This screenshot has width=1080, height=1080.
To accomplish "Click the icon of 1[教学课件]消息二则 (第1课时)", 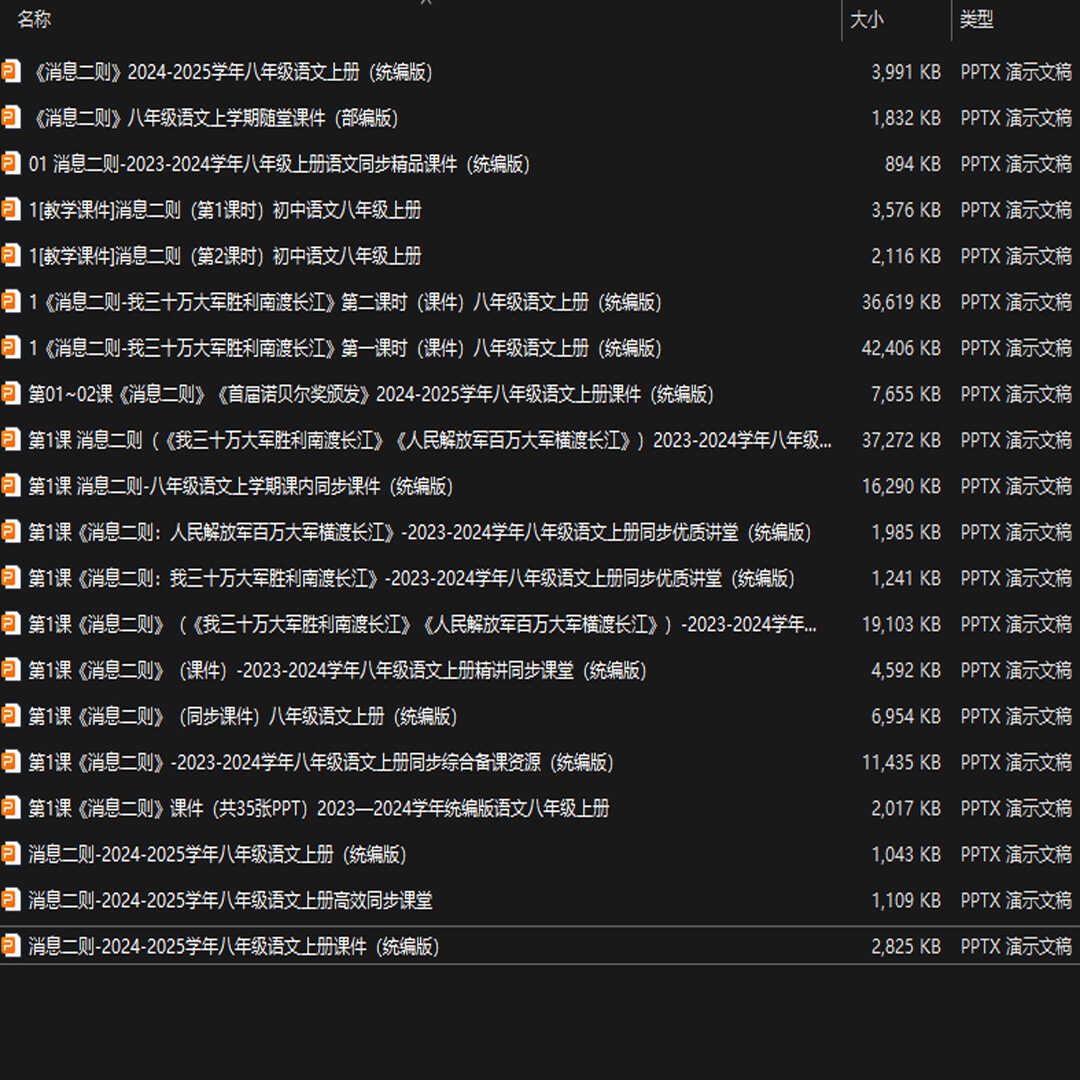I will point(11,209).
